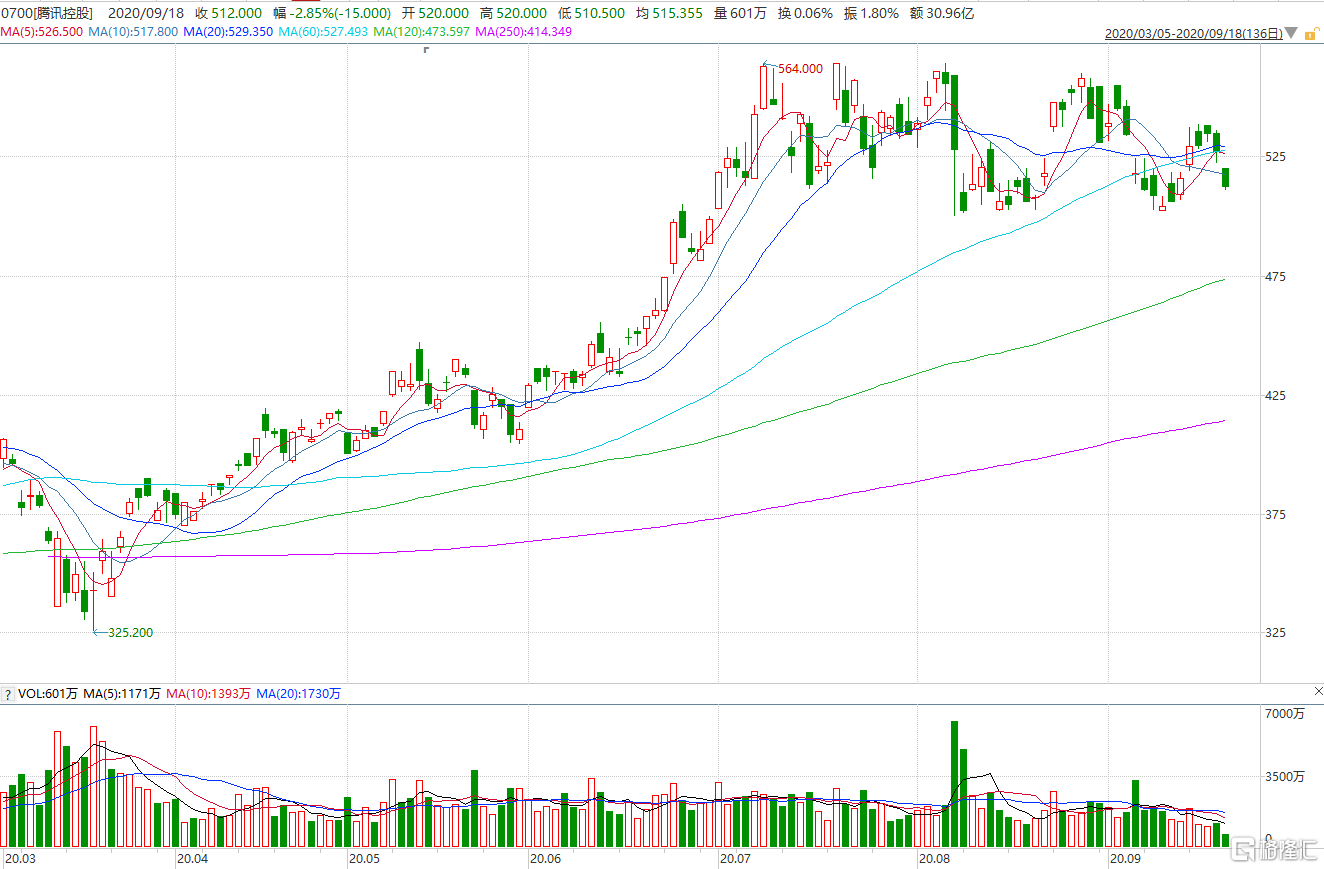Click the date 2020/09/18 in the header
Image resolution: width=1324 pixels, height=869 pixels.
coord(144,13)
